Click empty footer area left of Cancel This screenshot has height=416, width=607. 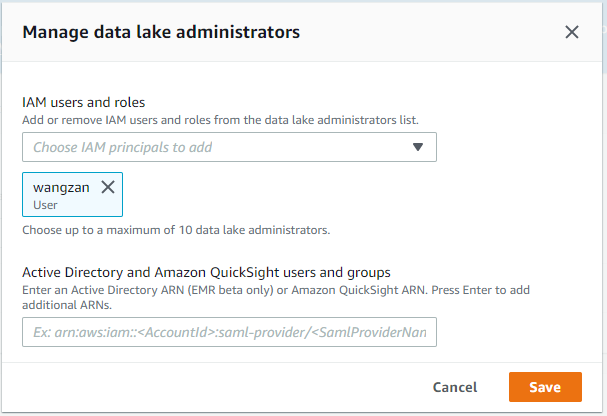(200, 387)
